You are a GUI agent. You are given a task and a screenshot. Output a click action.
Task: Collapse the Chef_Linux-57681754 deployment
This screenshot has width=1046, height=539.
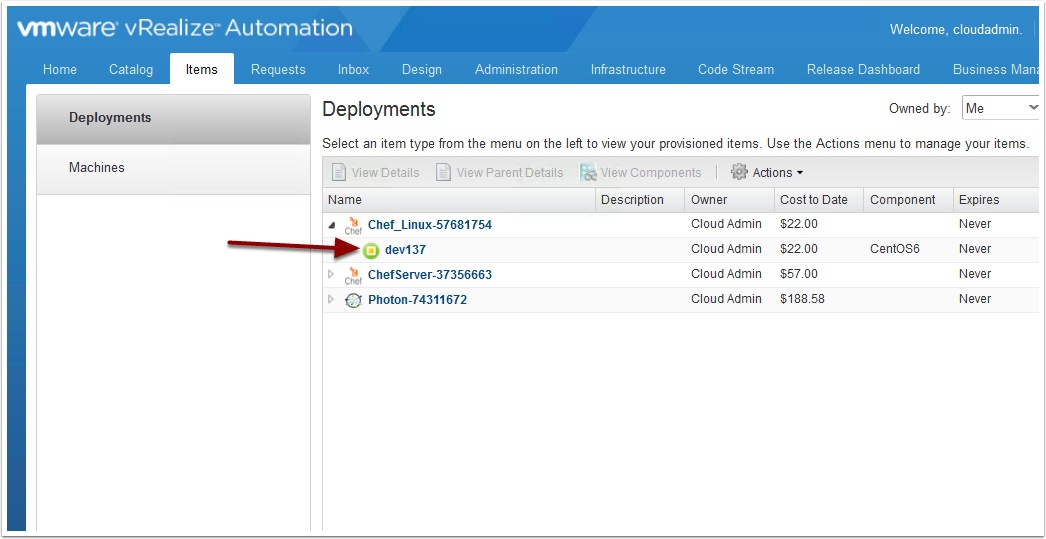(x=332, y=225)
